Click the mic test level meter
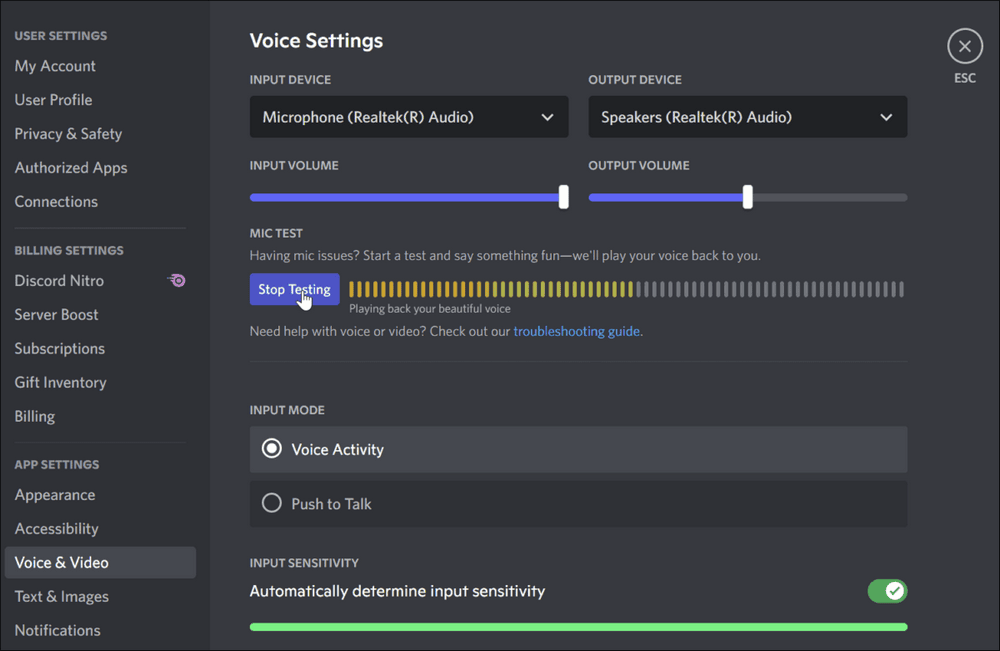 click(x=626, y=290)
